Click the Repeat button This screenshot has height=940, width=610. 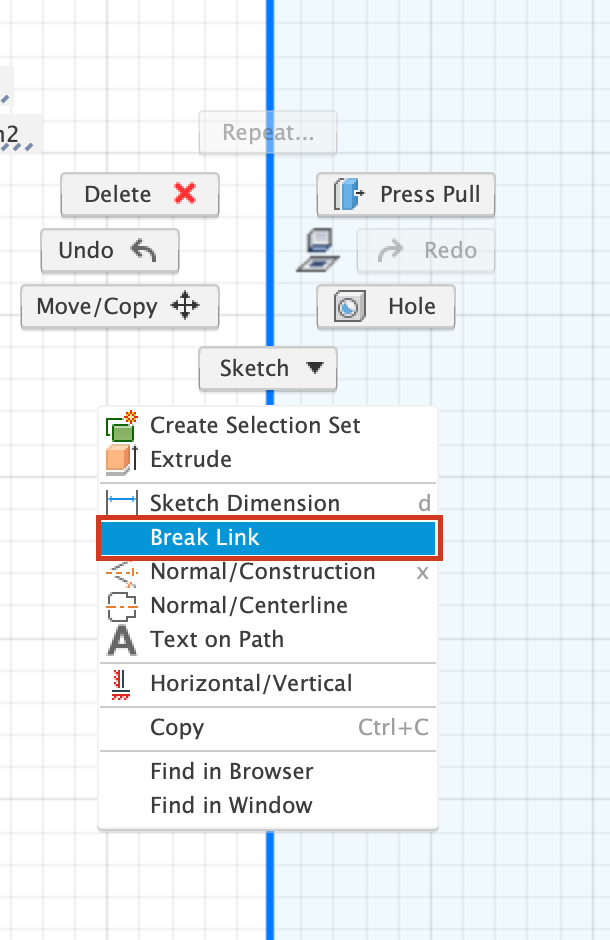267,132
